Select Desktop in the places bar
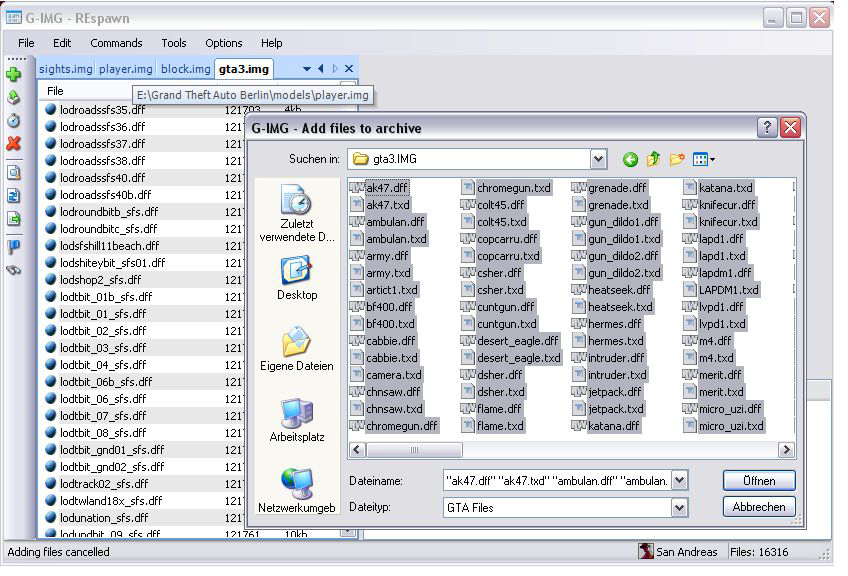Screen dimensions: 848x576 (296, 279)
